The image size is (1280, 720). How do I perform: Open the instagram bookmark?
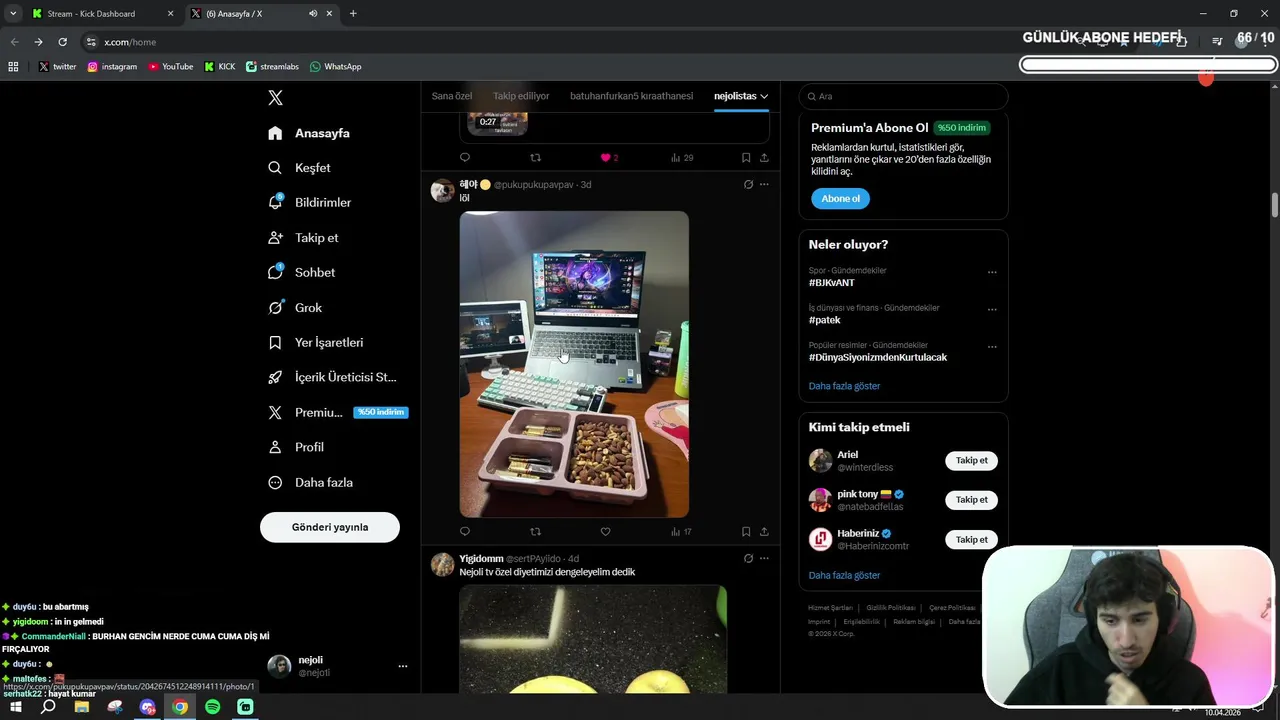(112, 67)
